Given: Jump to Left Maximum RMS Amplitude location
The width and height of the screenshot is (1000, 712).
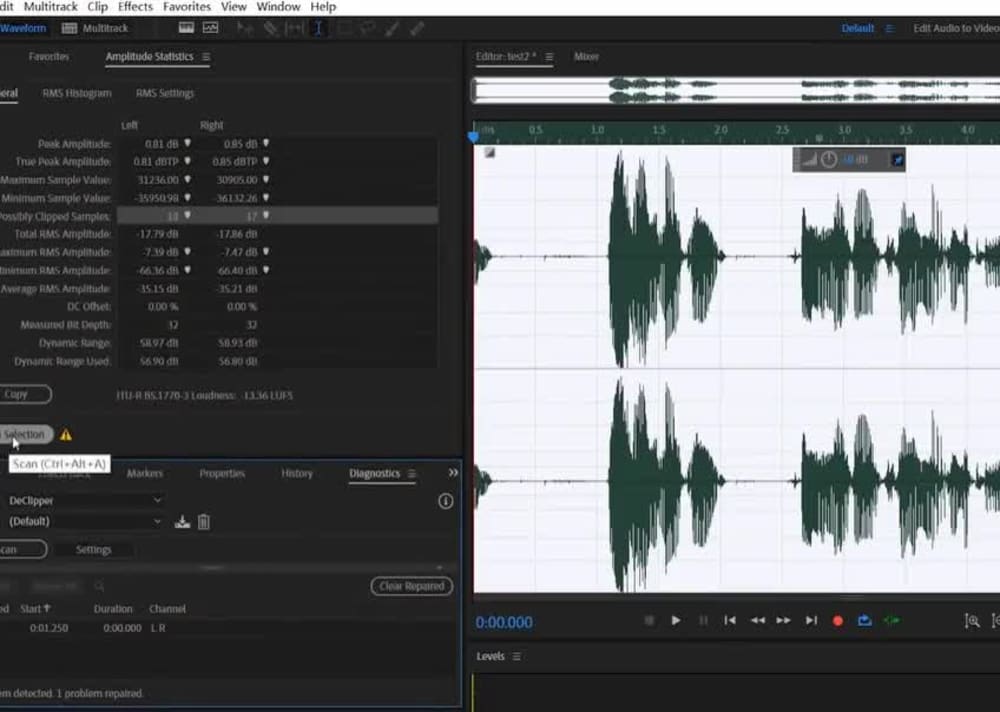Looking at the screenshot, I should pyautogui.click(x=188, y=252).
